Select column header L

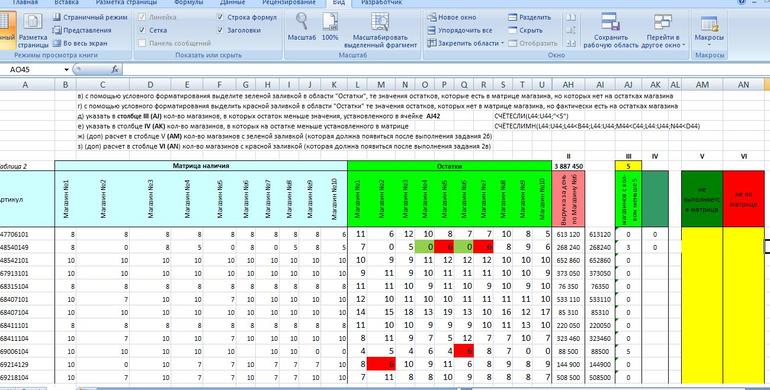[357, 85]
